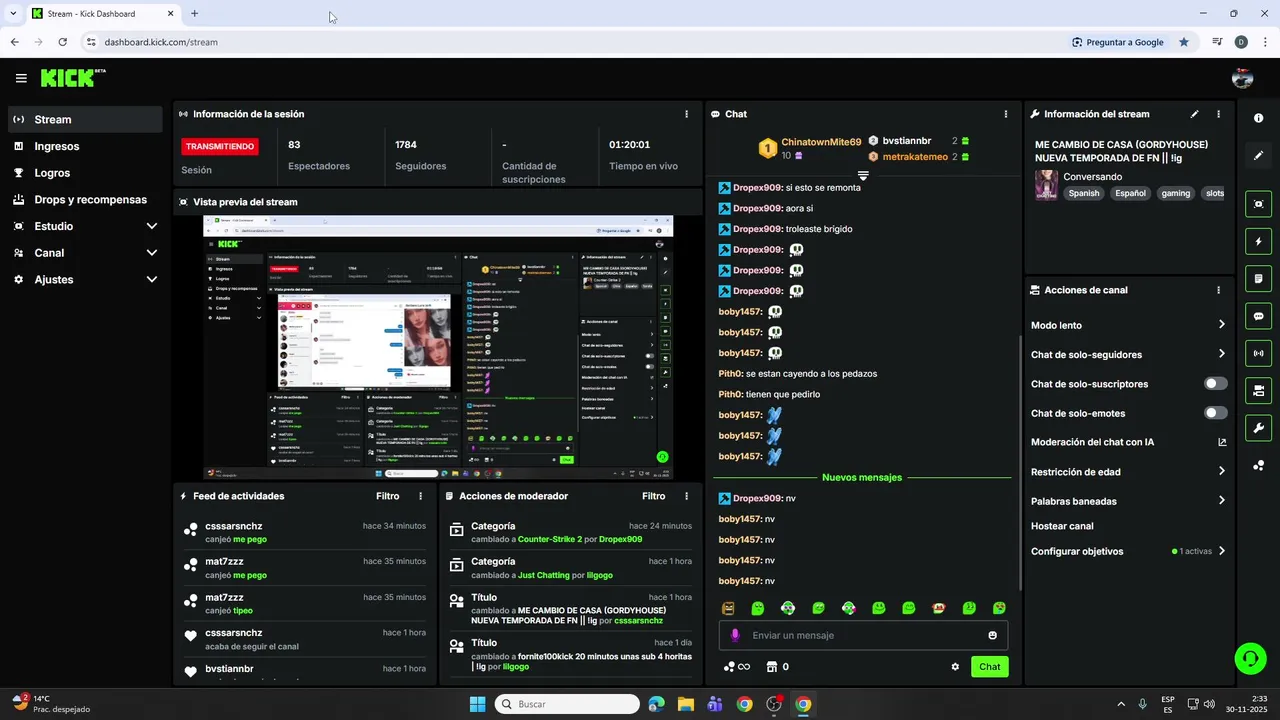Viewport: 1280px width, 720px height.
Task: Open the Chat panel three-dot menu
Action: (1005, 114)
